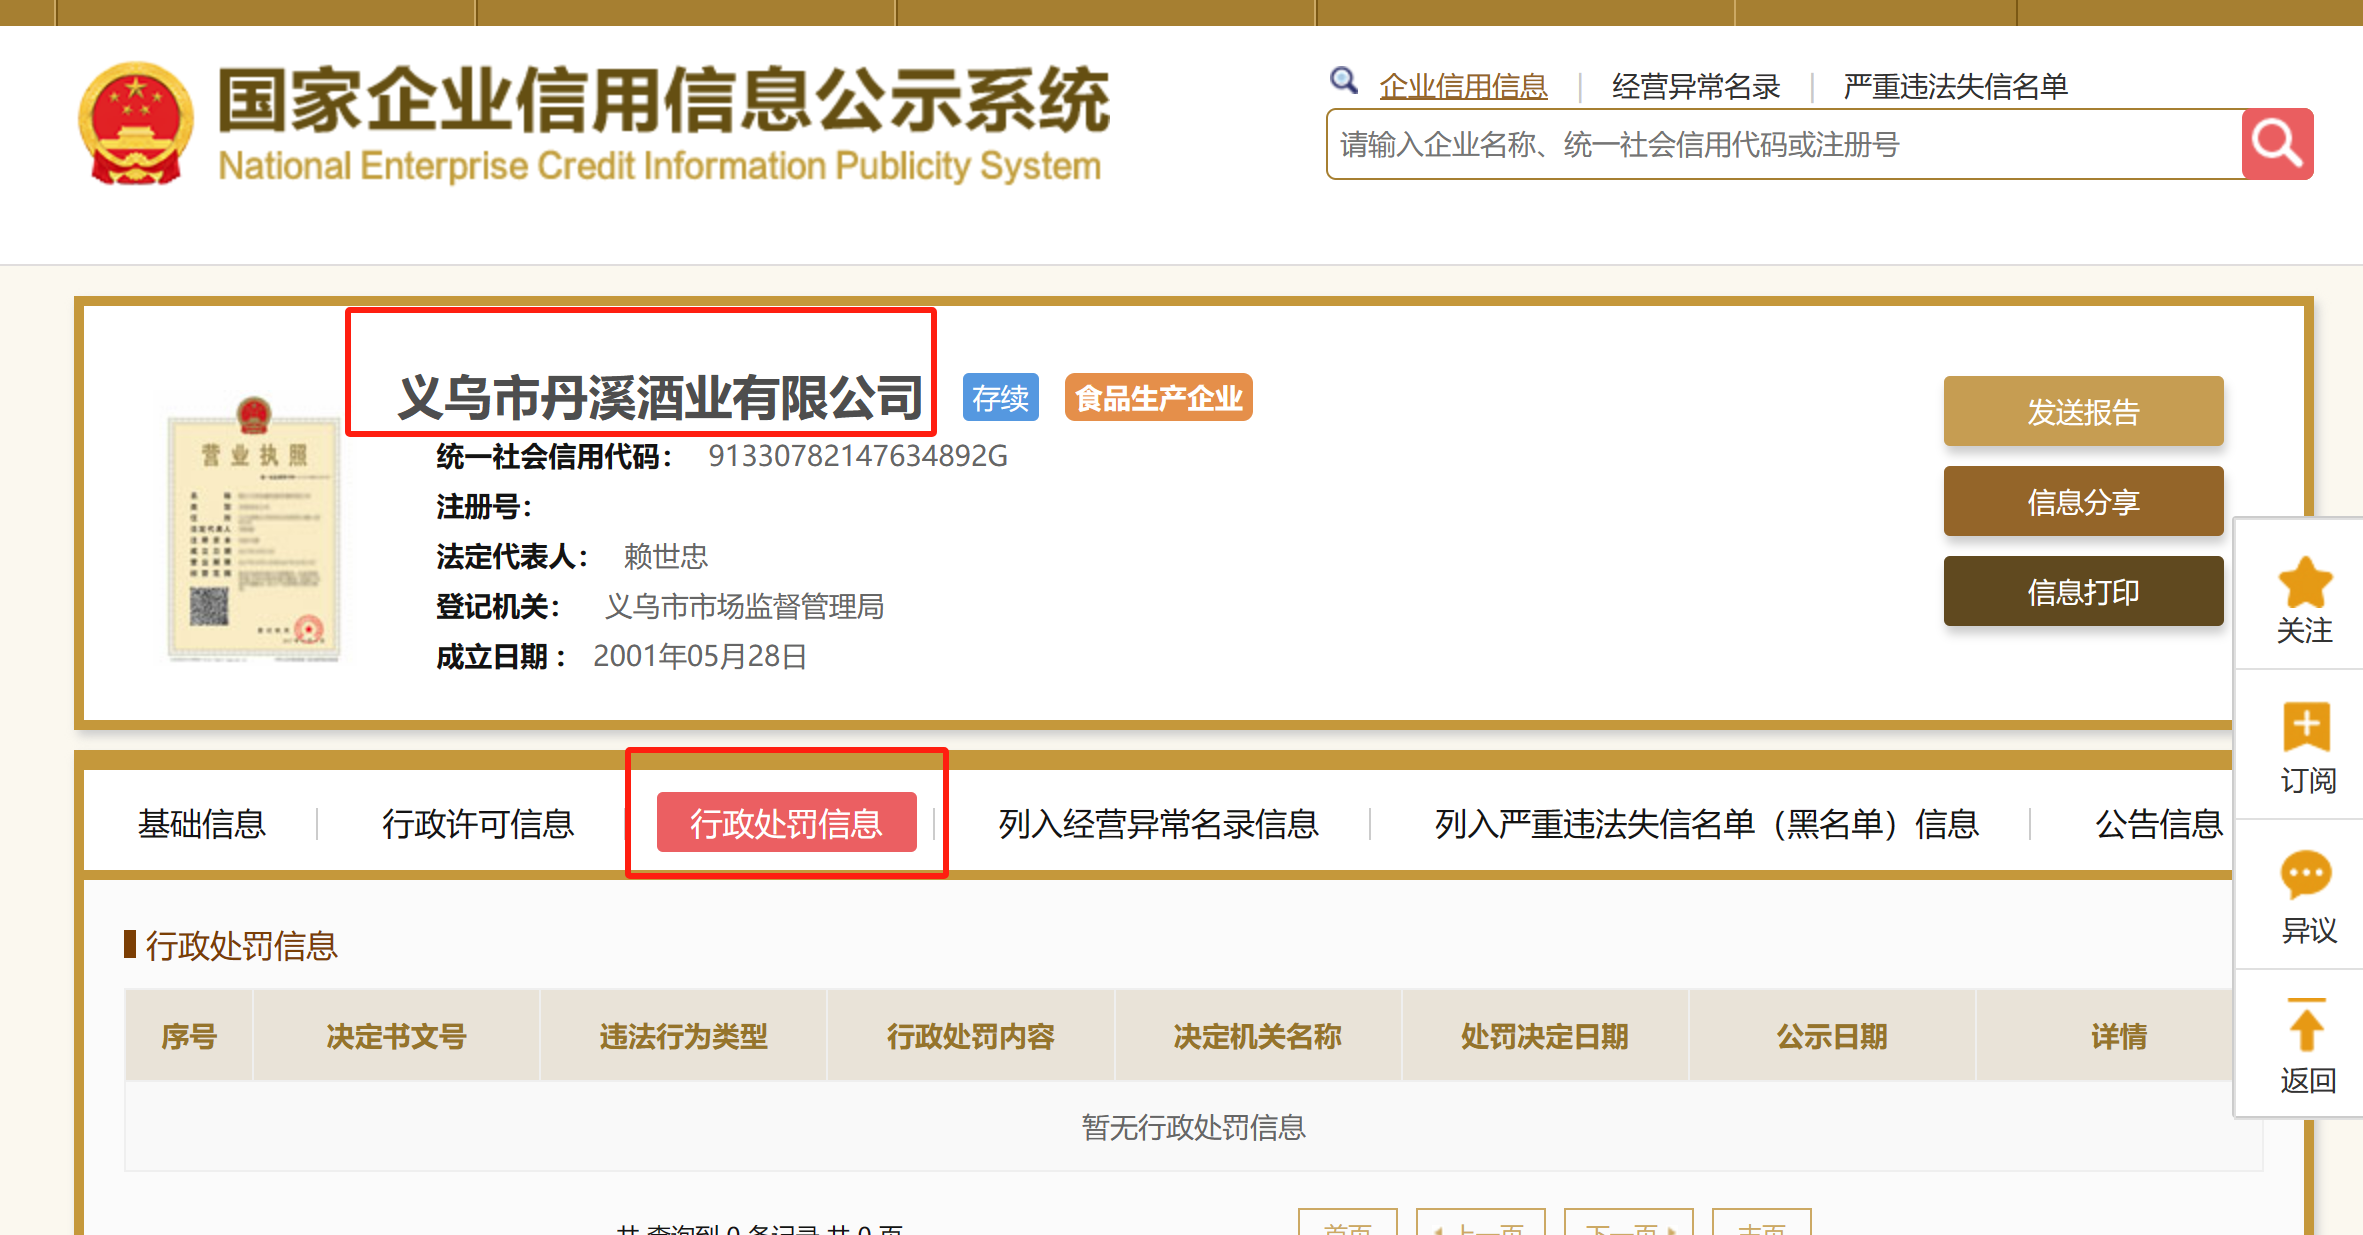2363x1235 pixels.
Task: Click the credit code 91330782147634892G
Action: [x=857, y=456]
